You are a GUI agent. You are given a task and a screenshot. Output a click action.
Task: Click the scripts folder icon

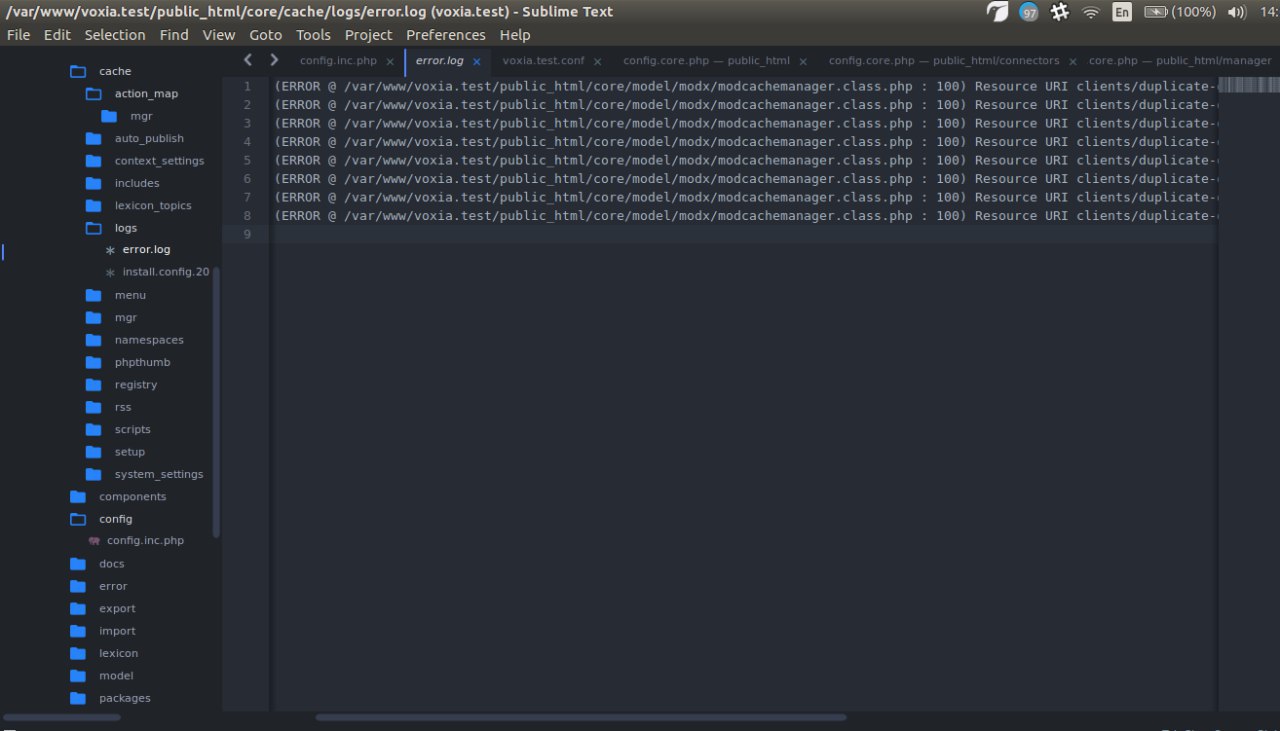pyautogui.click(x=94, y=429)
